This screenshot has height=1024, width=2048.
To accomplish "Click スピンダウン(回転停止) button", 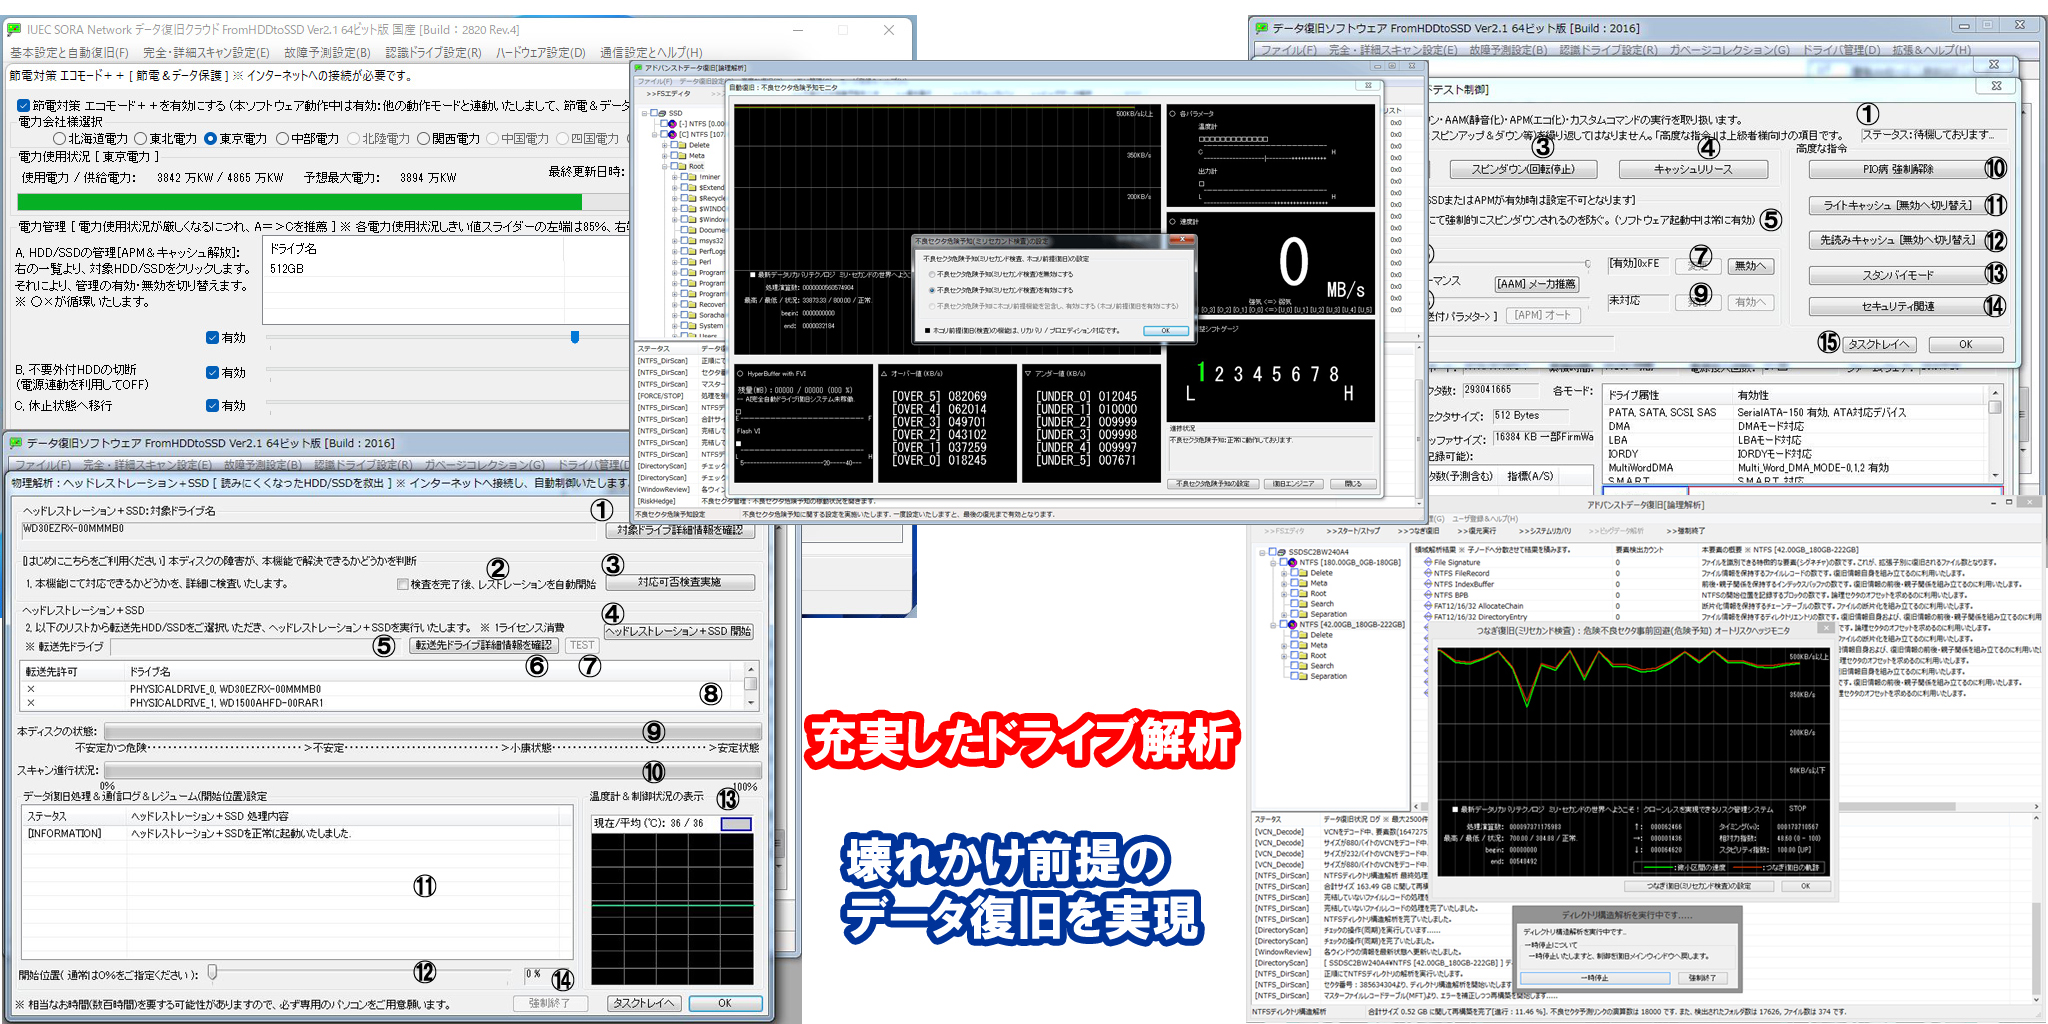I will (x=1522, y=170).
